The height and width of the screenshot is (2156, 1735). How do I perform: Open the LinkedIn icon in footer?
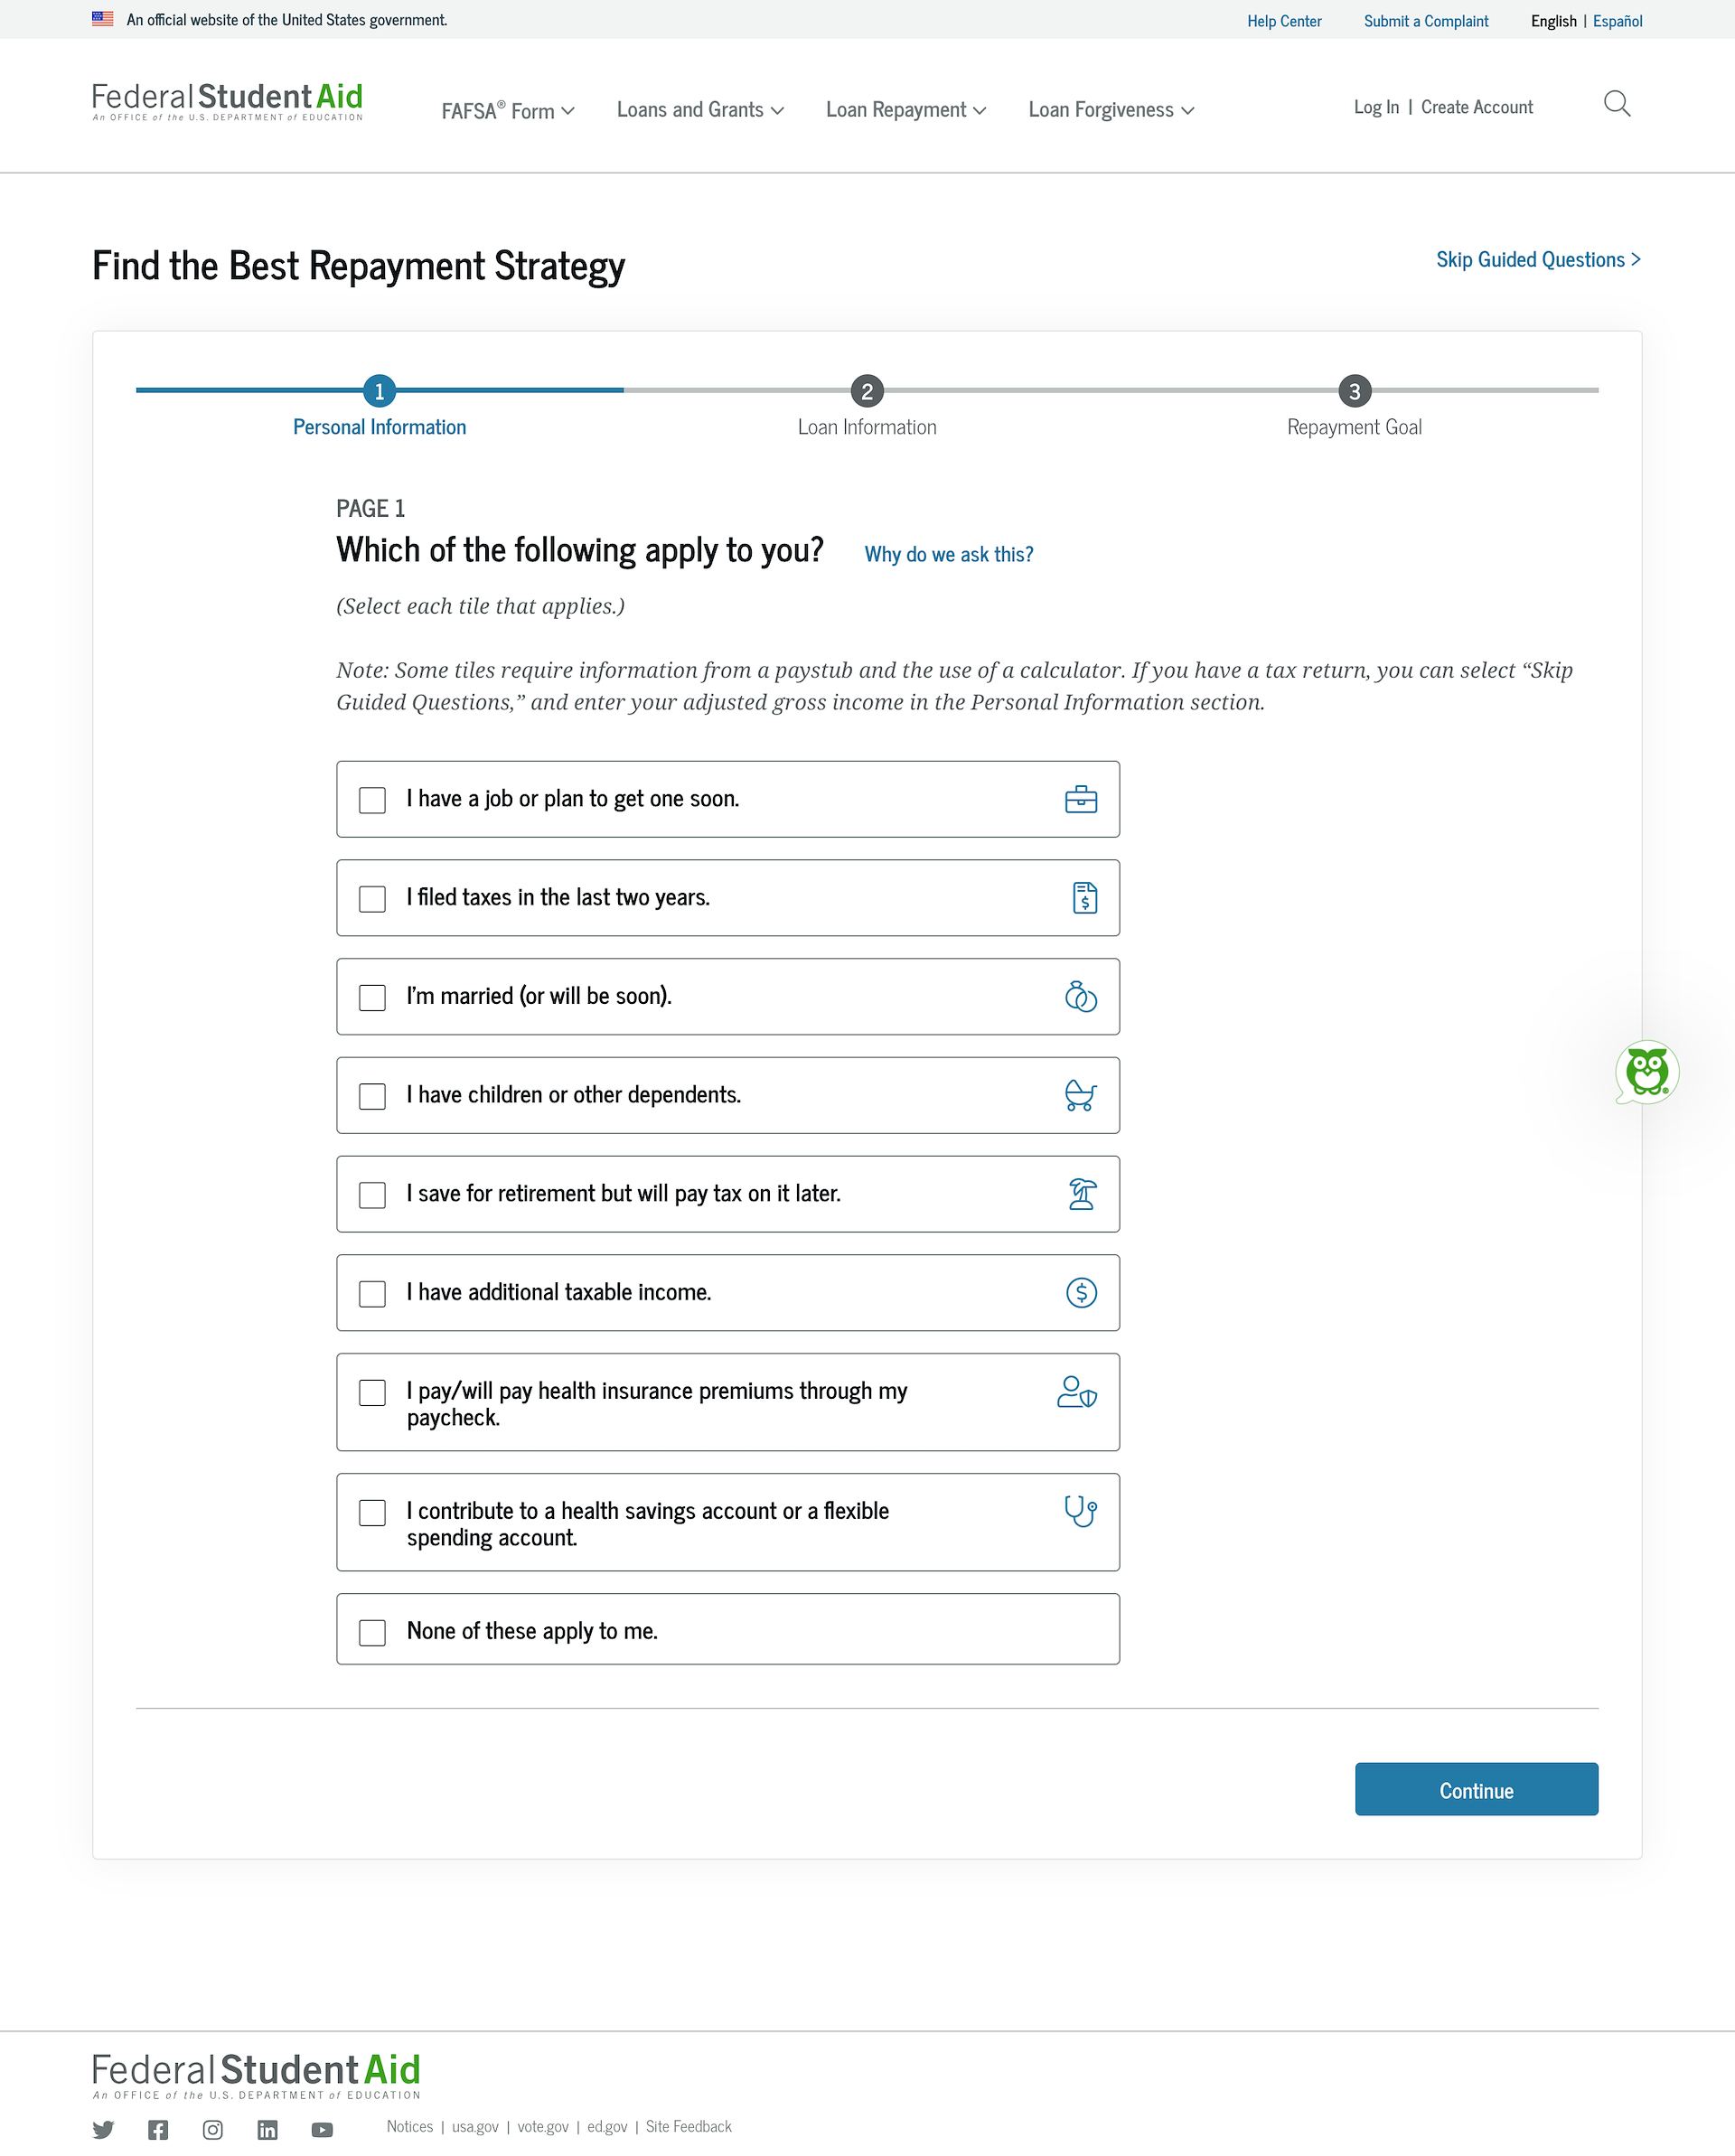(267, 2129)
